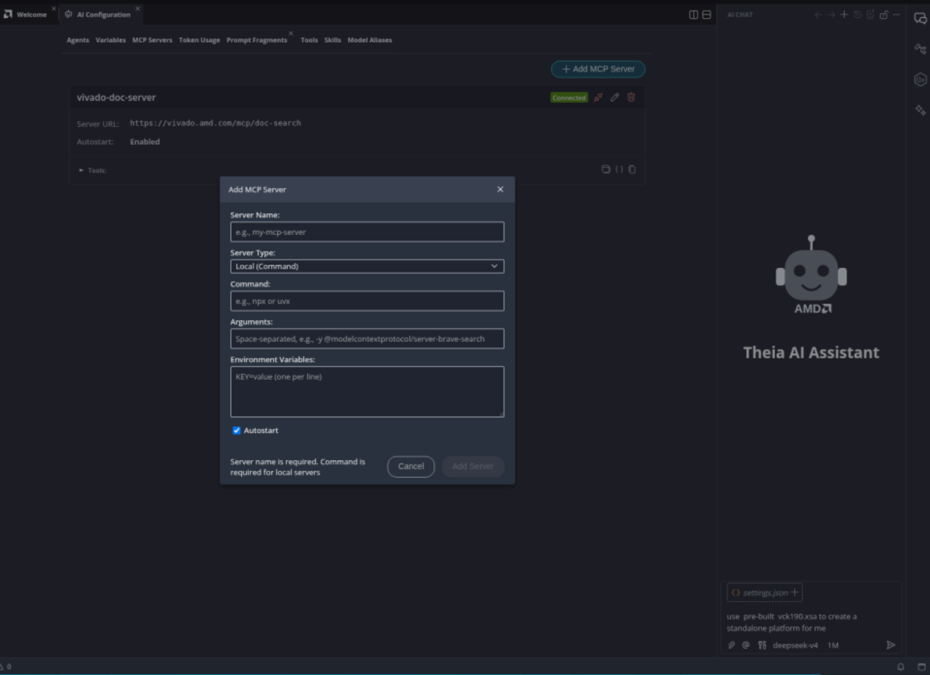Click the Cancel button in the dialog
The width and height of the screenshot is (930, 675).
(411, 466)
